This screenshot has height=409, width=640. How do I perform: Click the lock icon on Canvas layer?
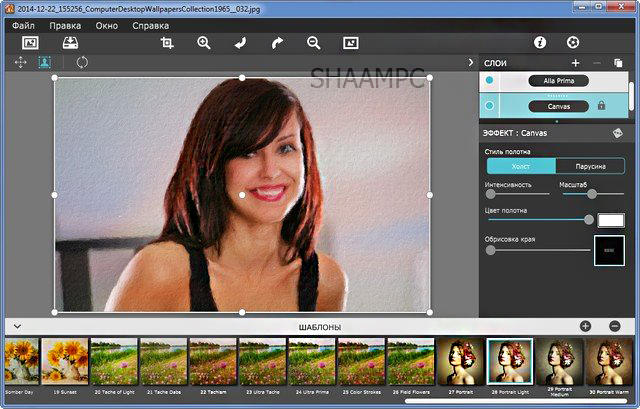(601, 106)
